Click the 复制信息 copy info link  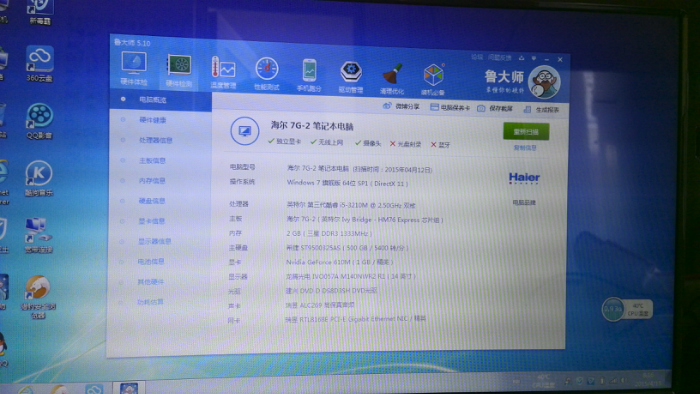525,148
